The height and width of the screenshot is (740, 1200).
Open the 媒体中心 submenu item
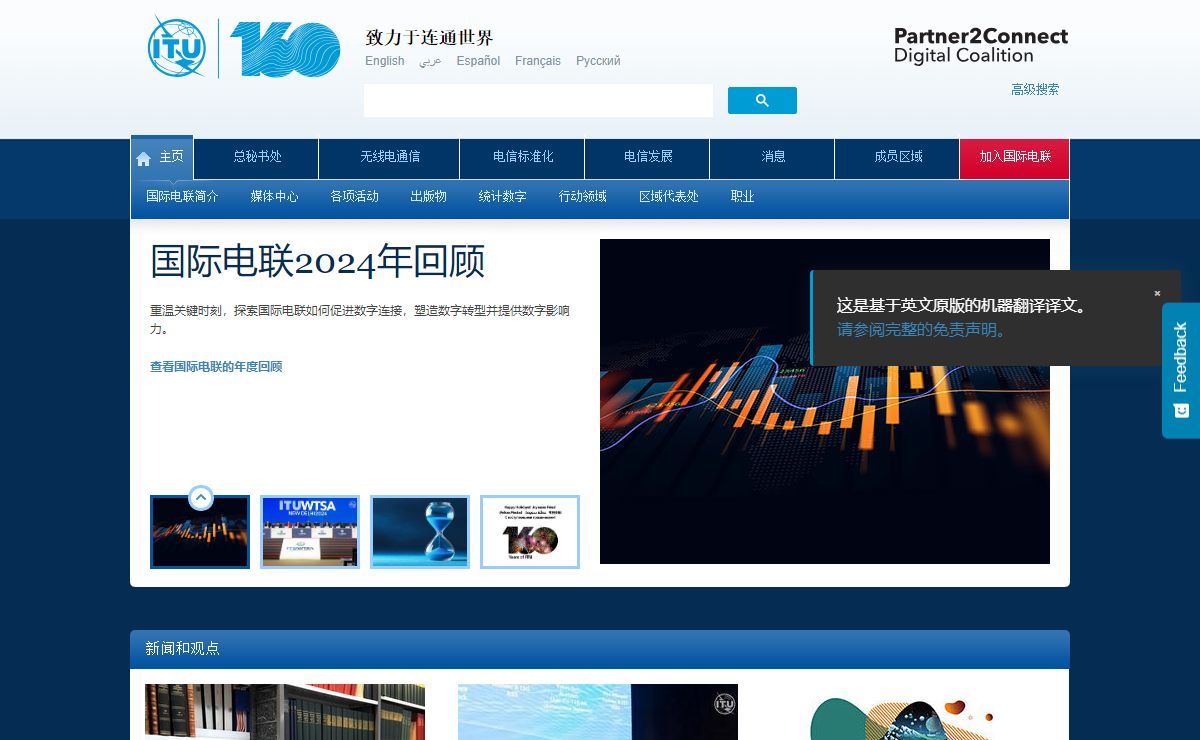(x=274, y=197)
